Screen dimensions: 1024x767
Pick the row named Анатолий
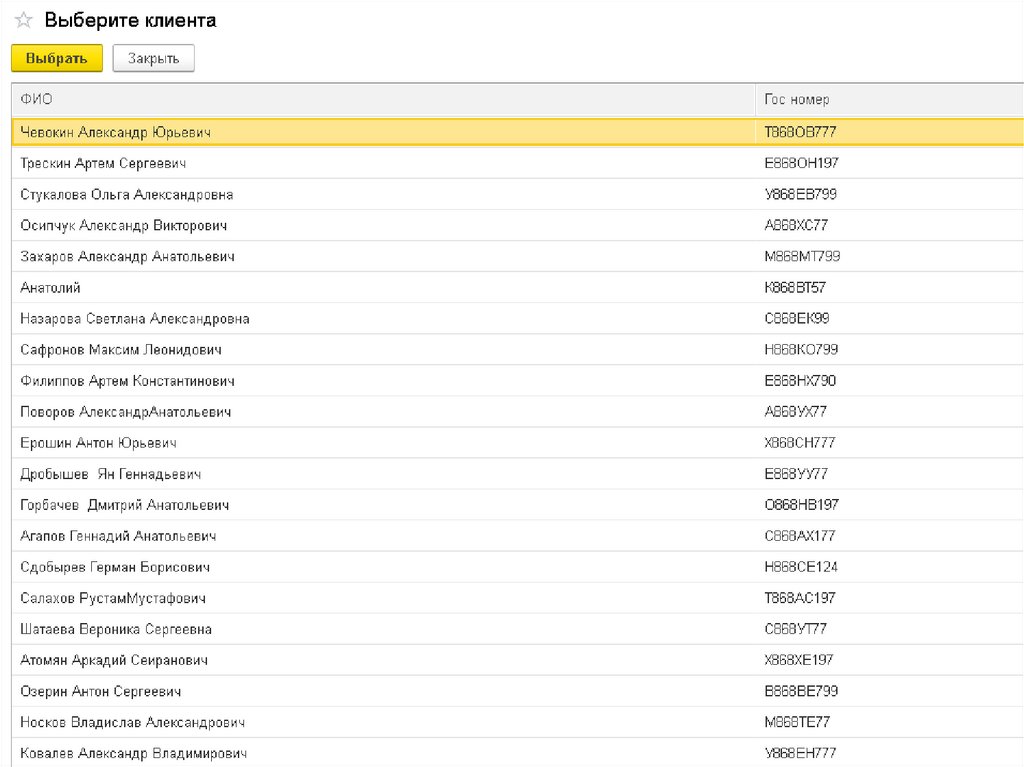pyautogui.click(x=50, y=288)
